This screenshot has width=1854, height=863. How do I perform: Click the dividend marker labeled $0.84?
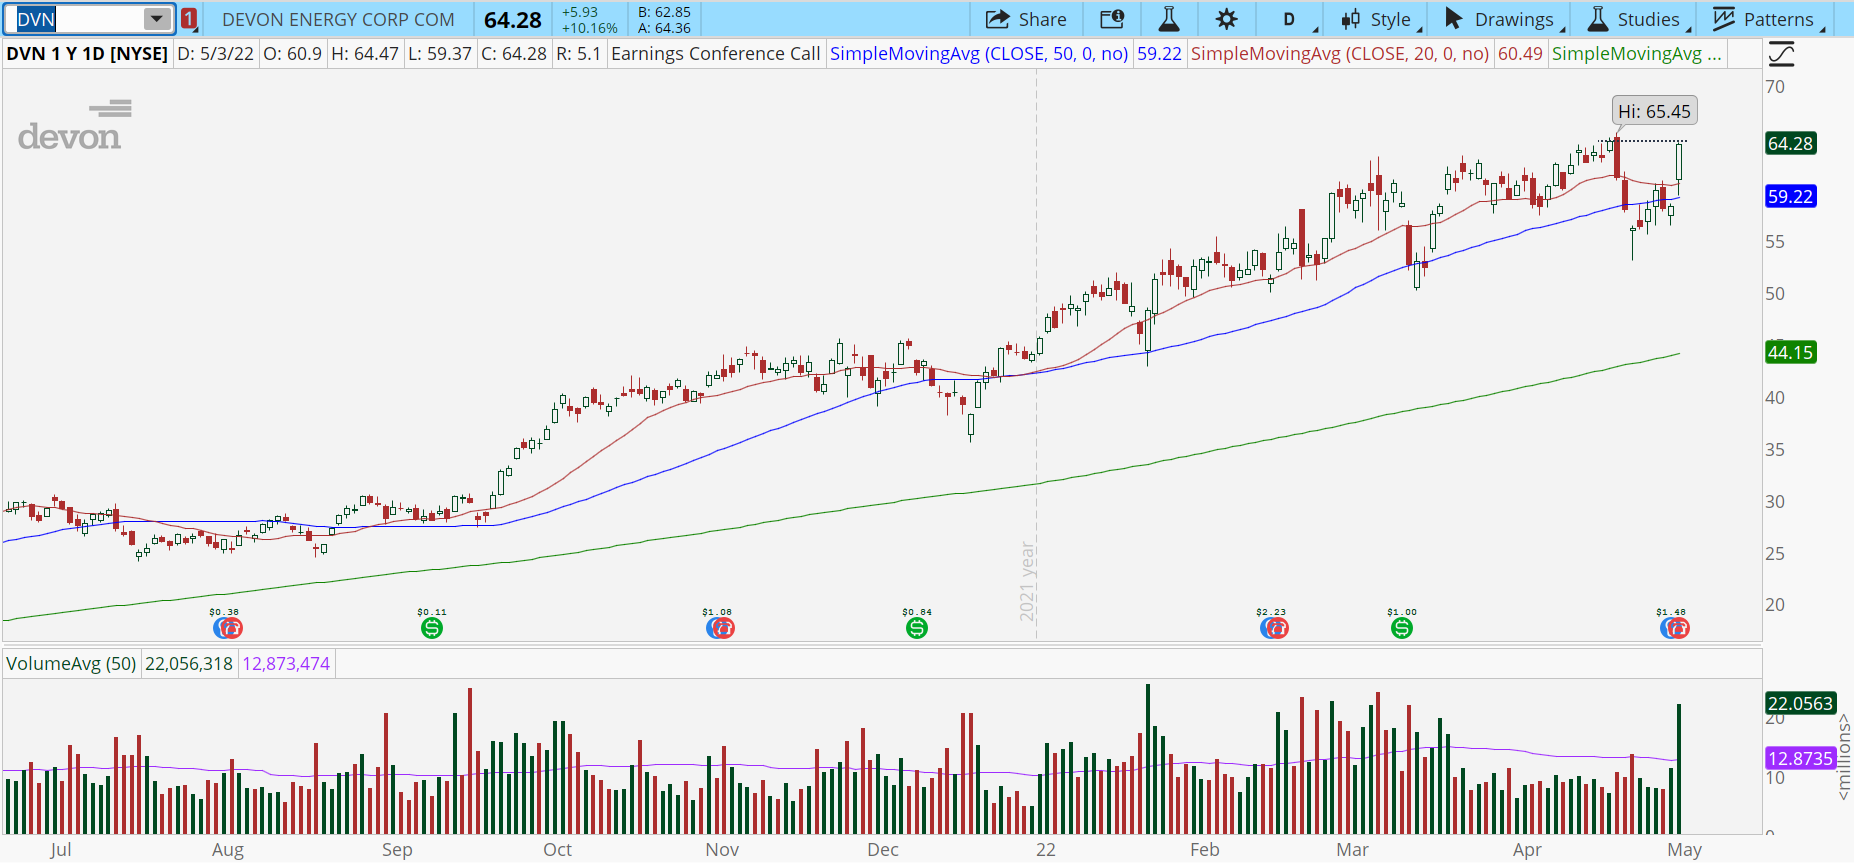pyautogui.click(x=917, y=628)
